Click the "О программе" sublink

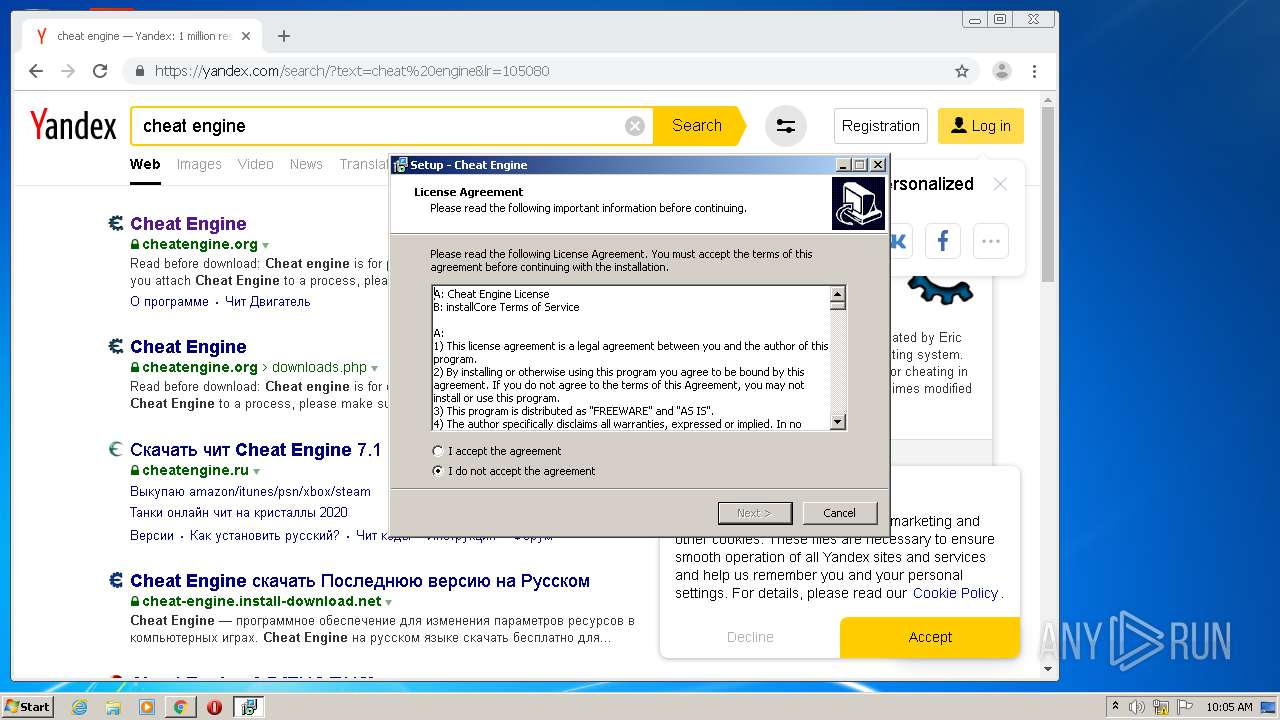pyautogui.click(x=169, y=301)
